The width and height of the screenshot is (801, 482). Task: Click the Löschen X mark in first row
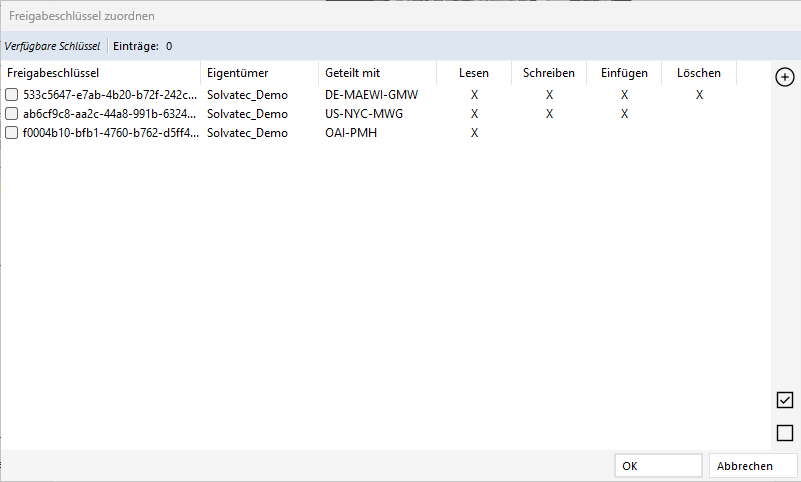pos(699,95)
